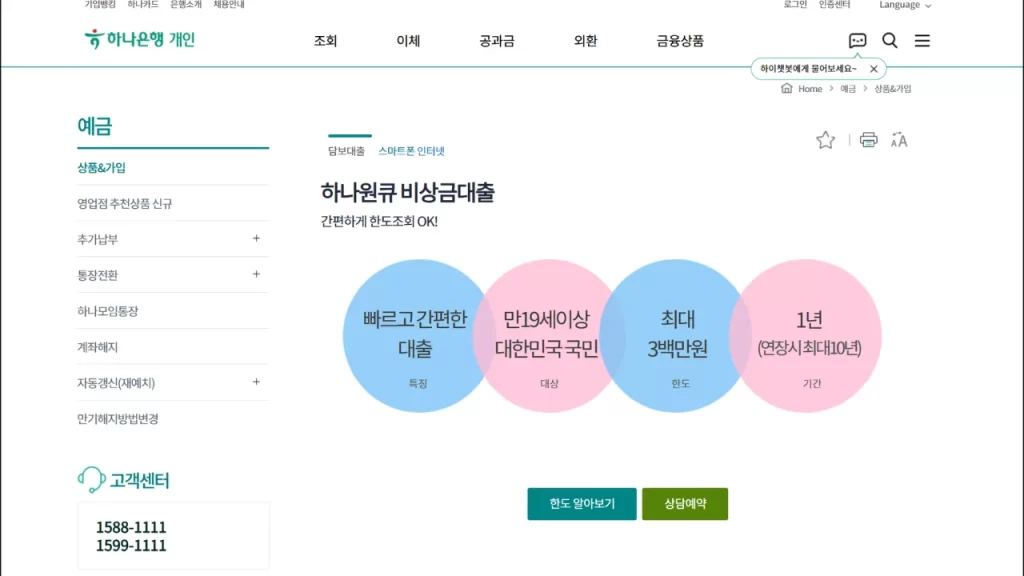The height and width of the screenshot is (576, 1024).
Task: Click the search magnifier icon
Action: 889,40
